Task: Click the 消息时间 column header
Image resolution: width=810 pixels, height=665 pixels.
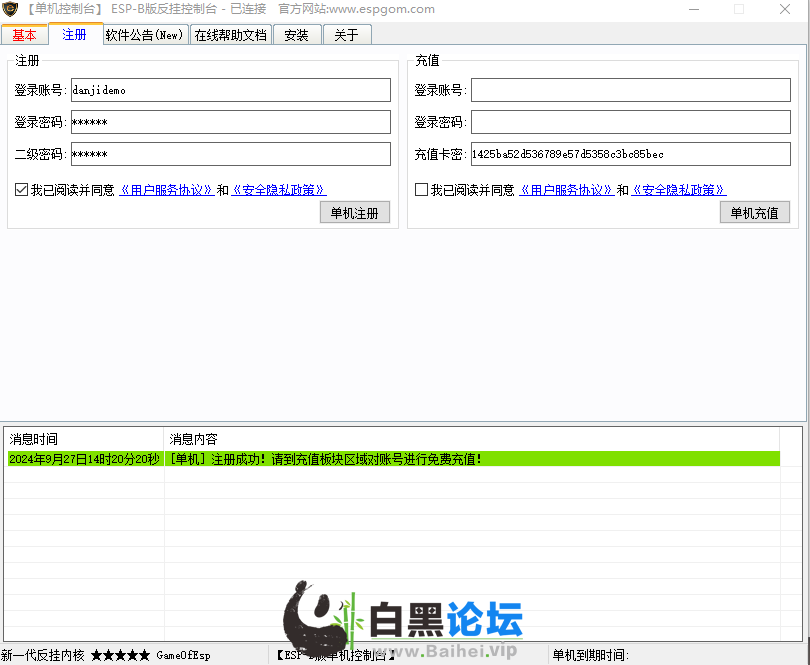Action: (84, 439)
